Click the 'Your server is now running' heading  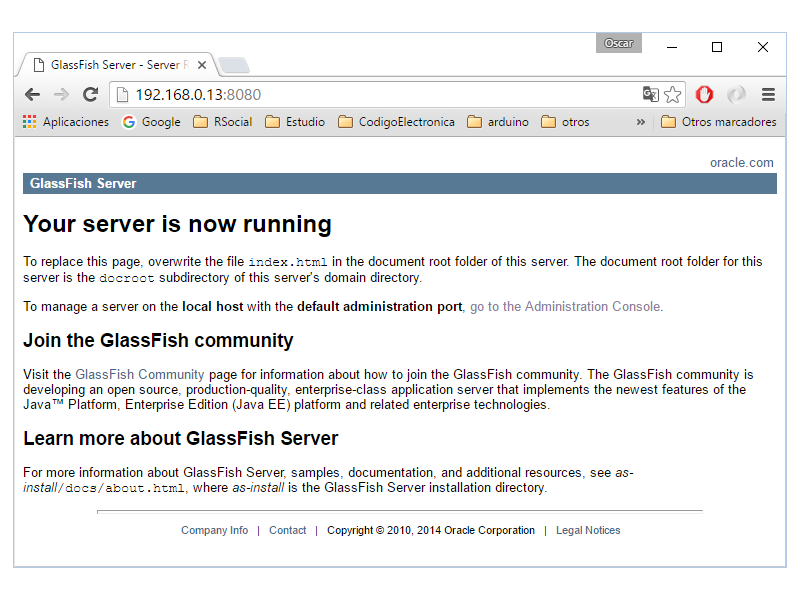(178, 224)
